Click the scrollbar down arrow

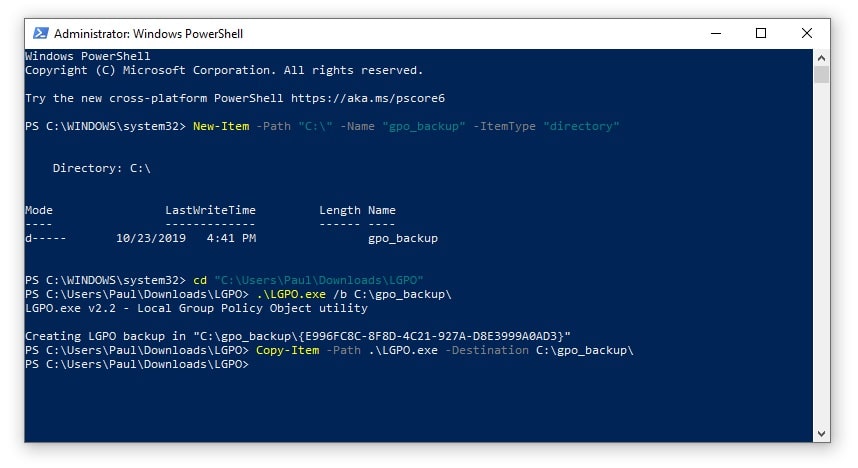point(821,434)
